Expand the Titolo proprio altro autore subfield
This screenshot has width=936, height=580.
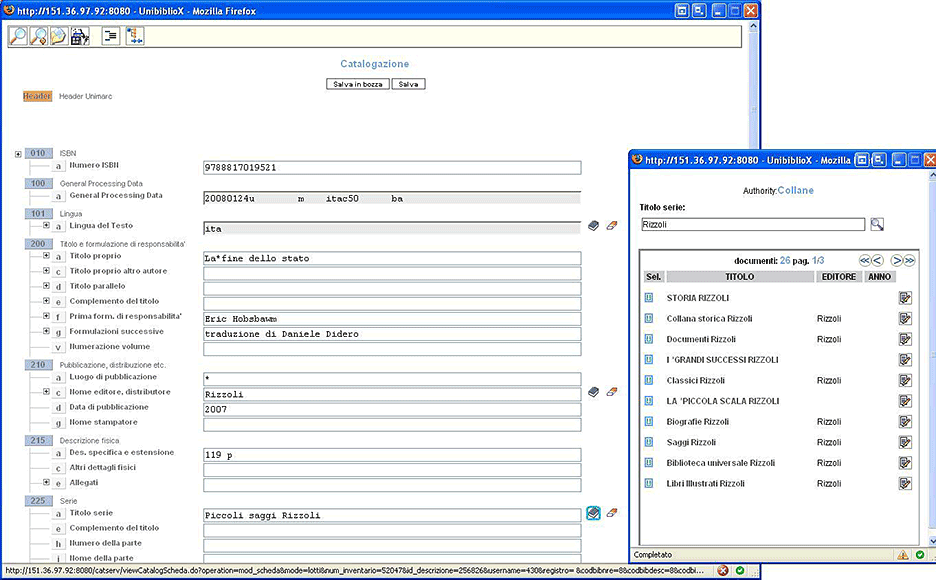pyautogui.click(x=46, y=270)
